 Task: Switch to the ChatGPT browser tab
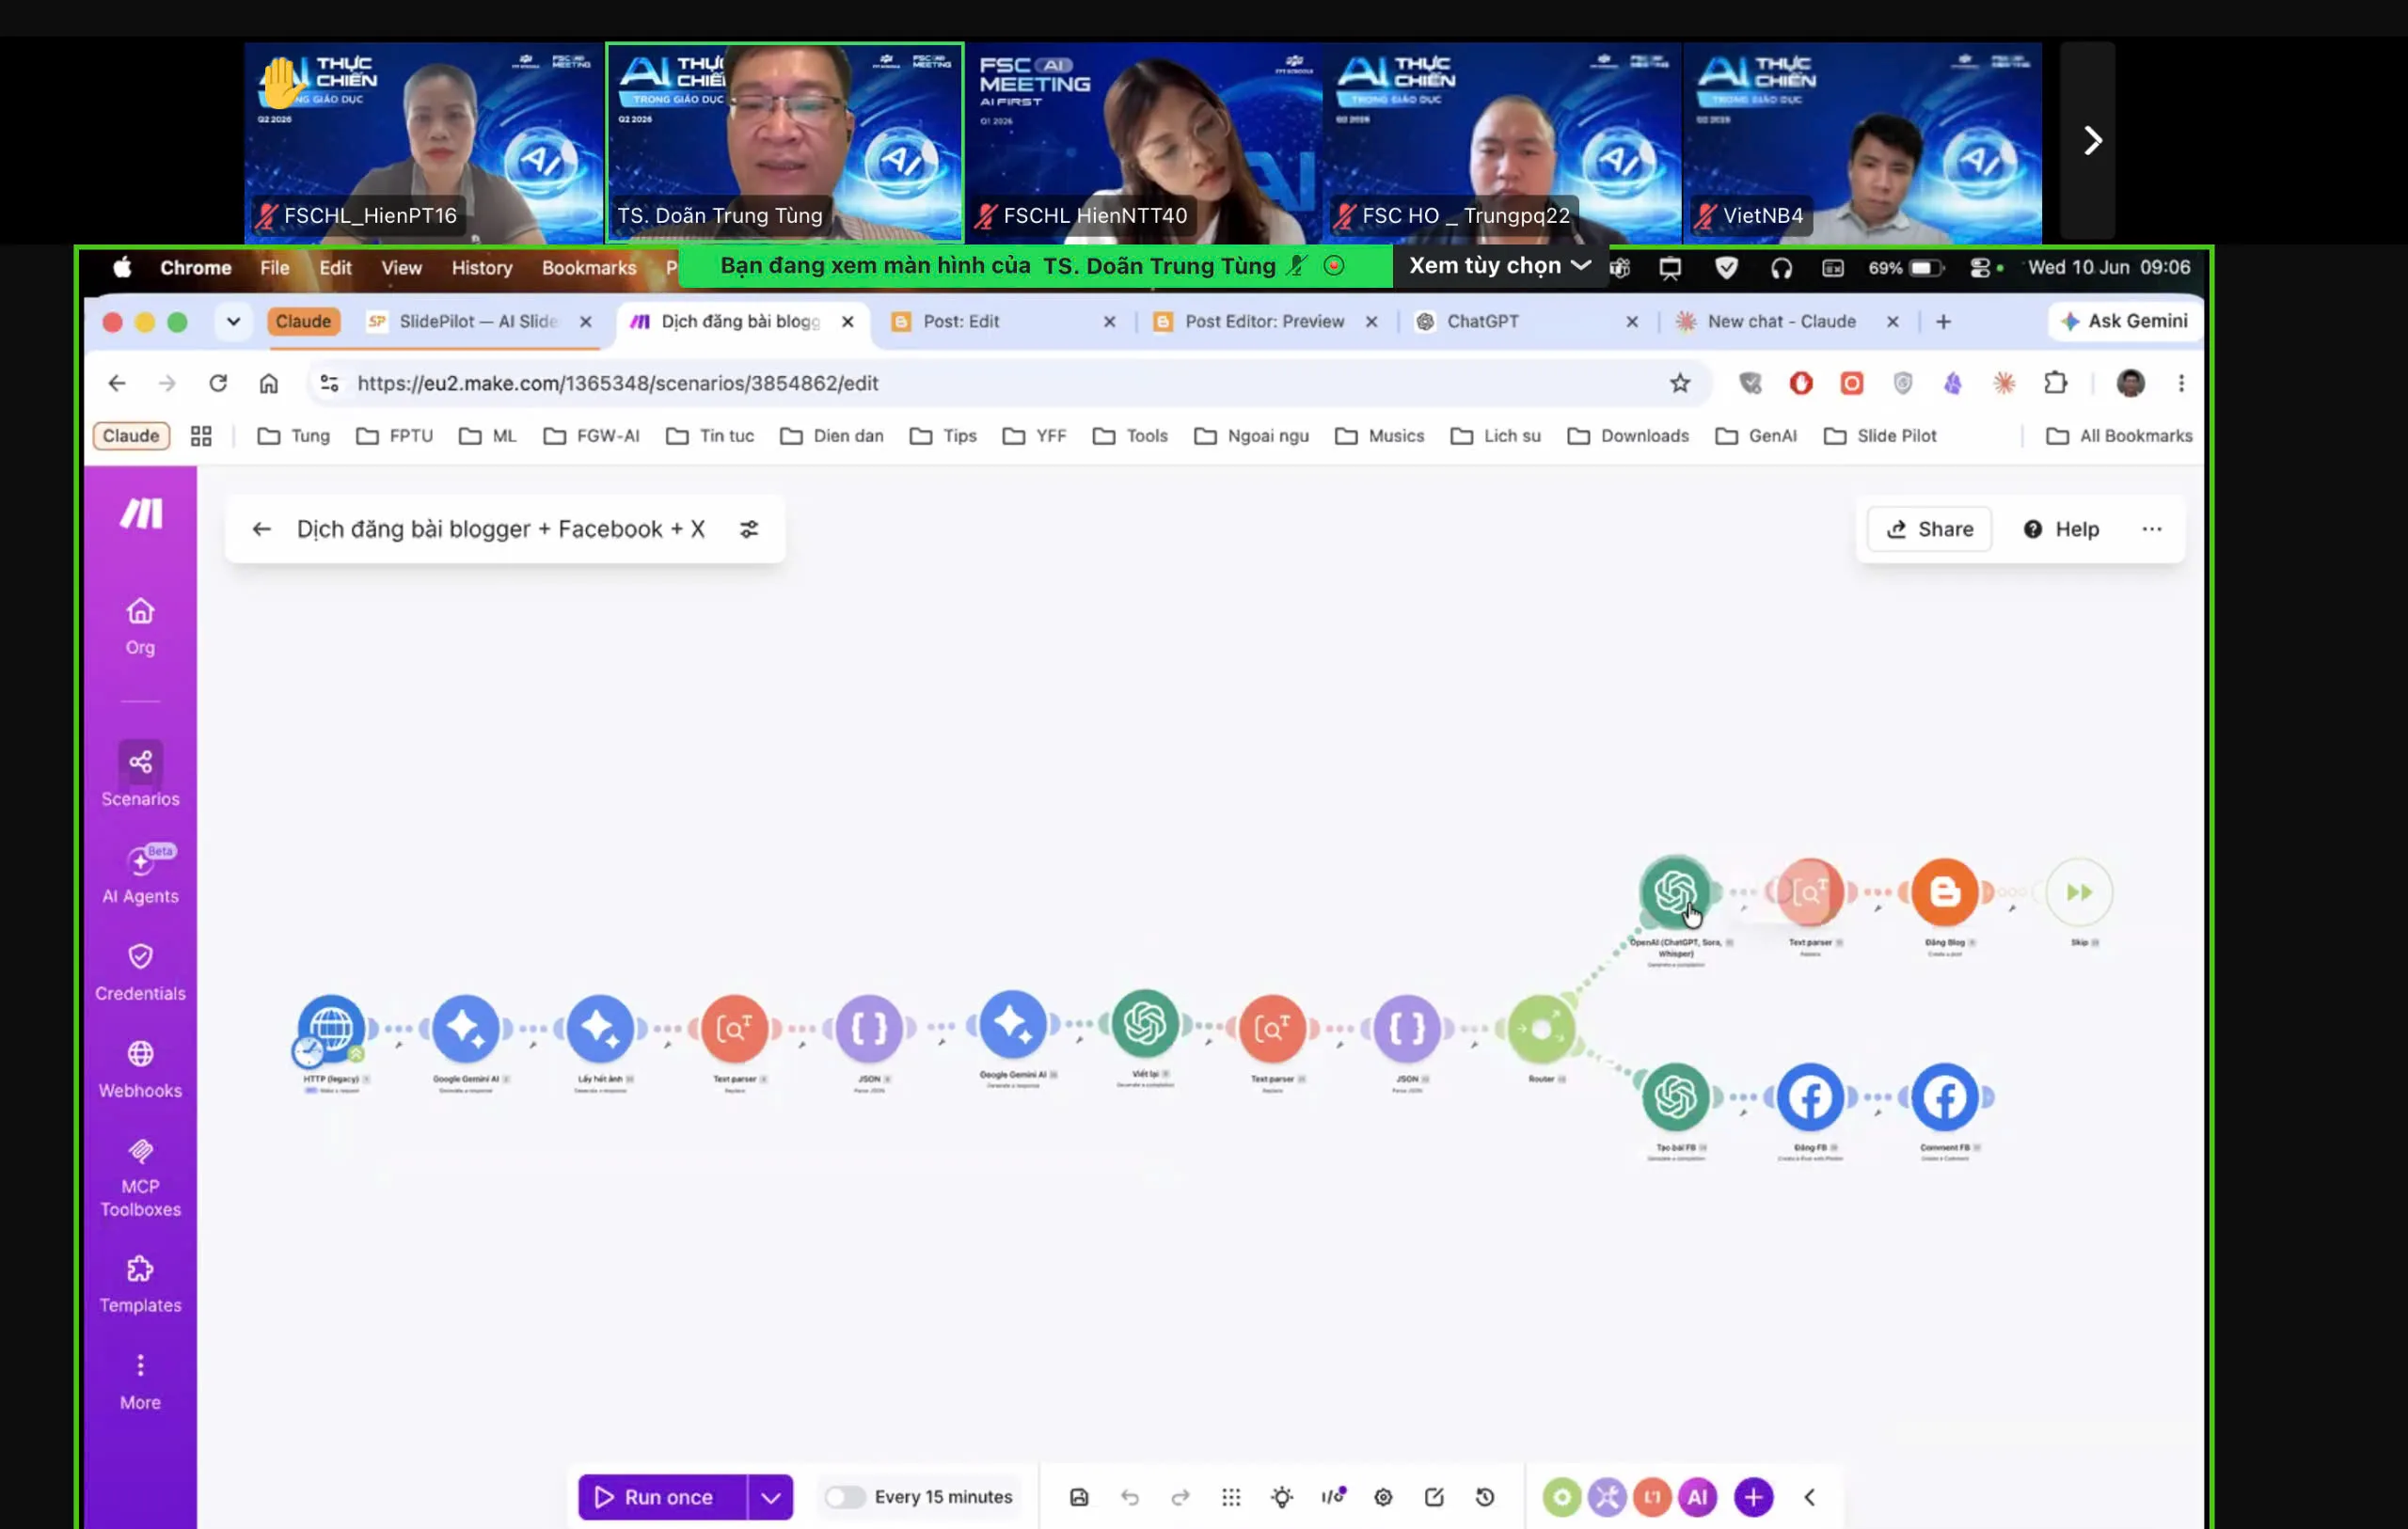[x=1527, y=321]
